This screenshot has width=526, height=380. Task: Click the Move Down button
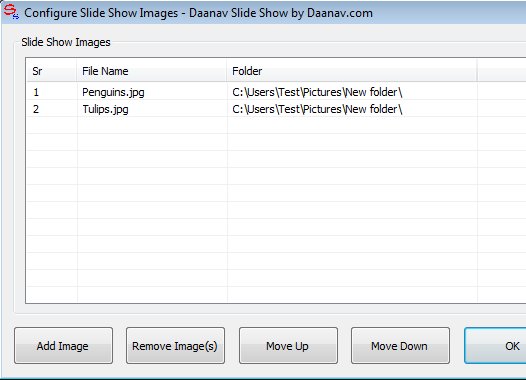[x=400, y=346]
